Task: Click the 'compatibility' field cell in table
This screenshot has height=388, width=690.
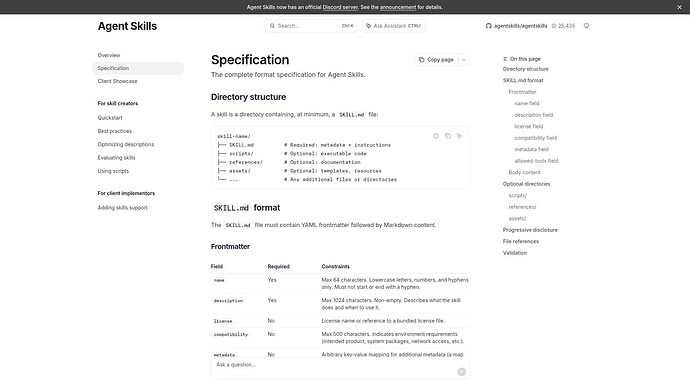Action: pyautogui.click(x=231, y=335)
